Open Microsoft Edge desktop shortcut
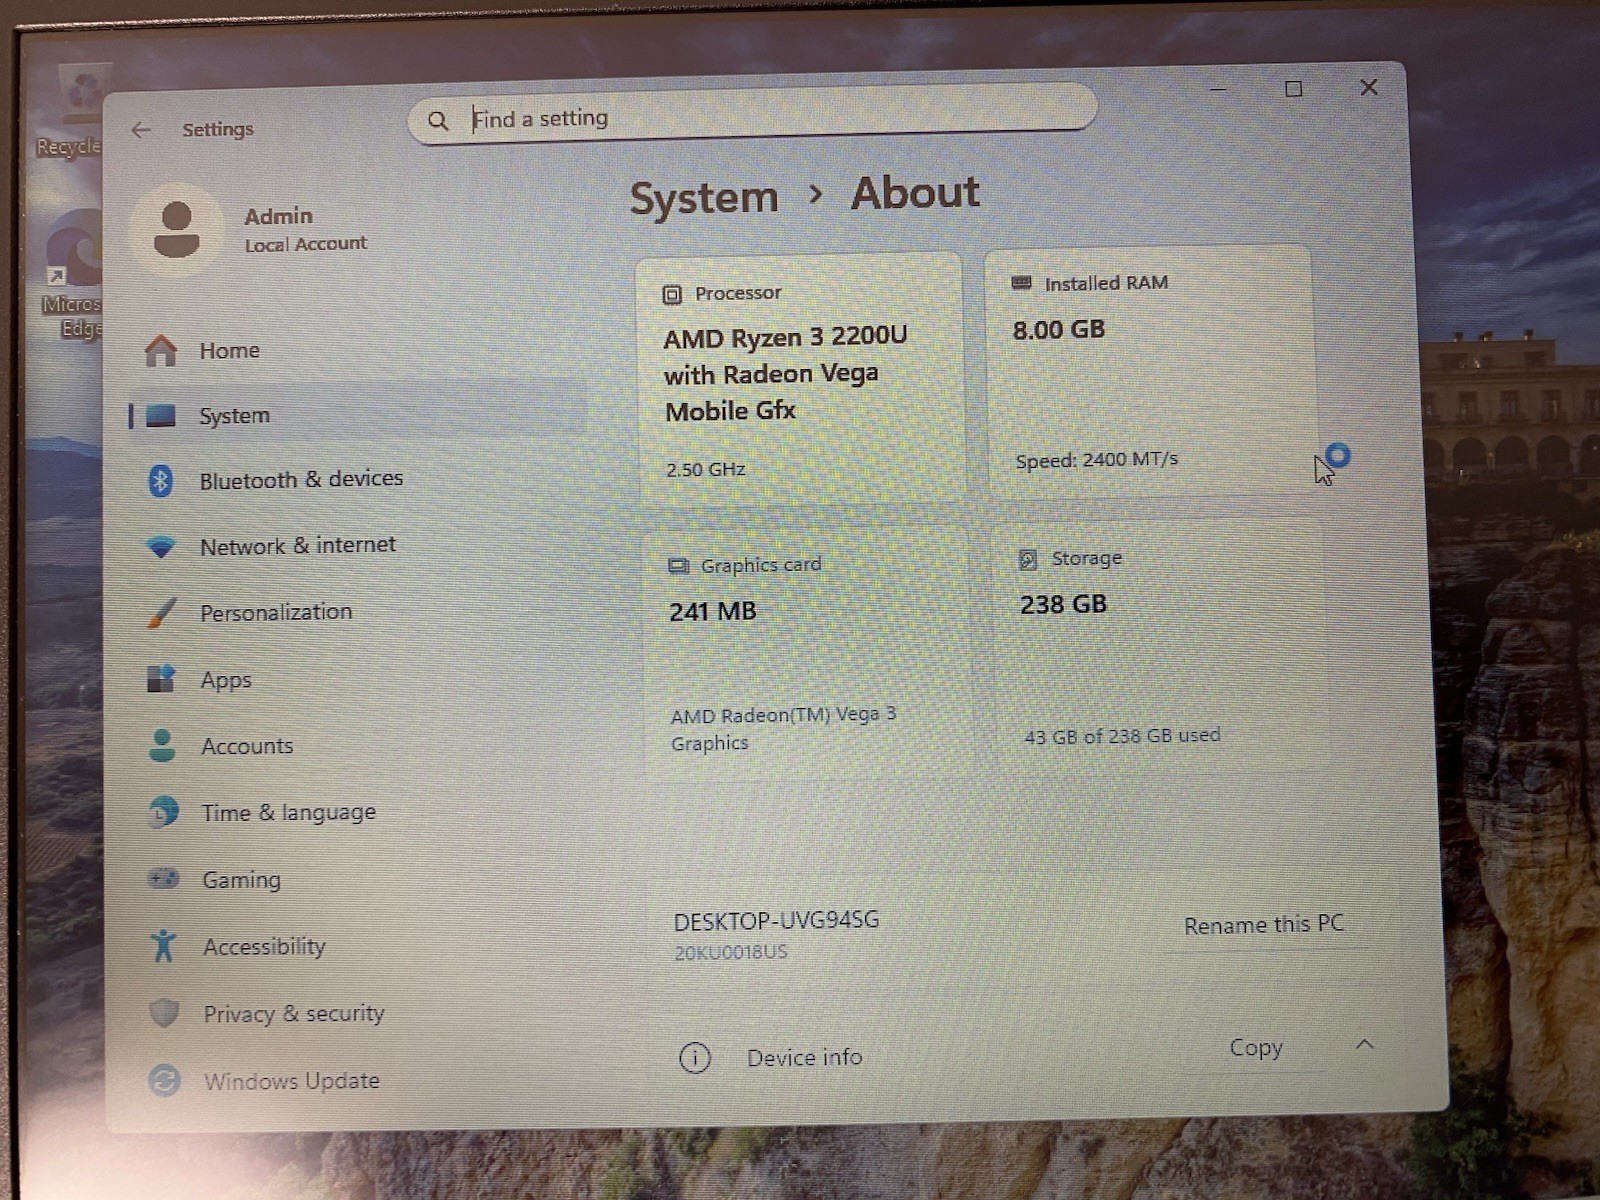The width and height of the screenshot is (1600, 1200). (x=72, y=275)
